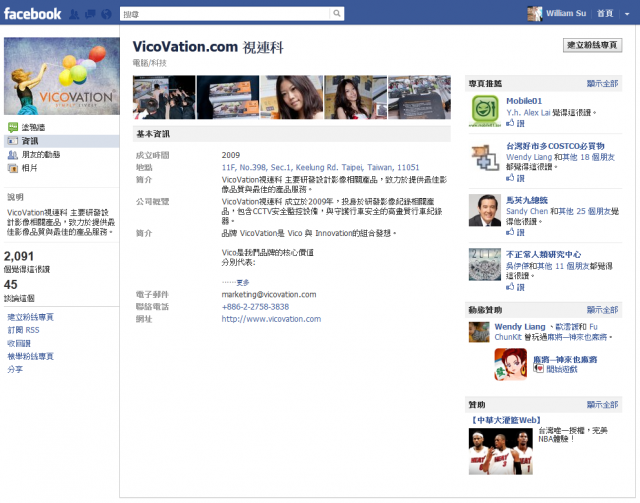Click William Su profile picture icon
The height and width of the screenshot is (503, 640).
[x=535, y=13]
